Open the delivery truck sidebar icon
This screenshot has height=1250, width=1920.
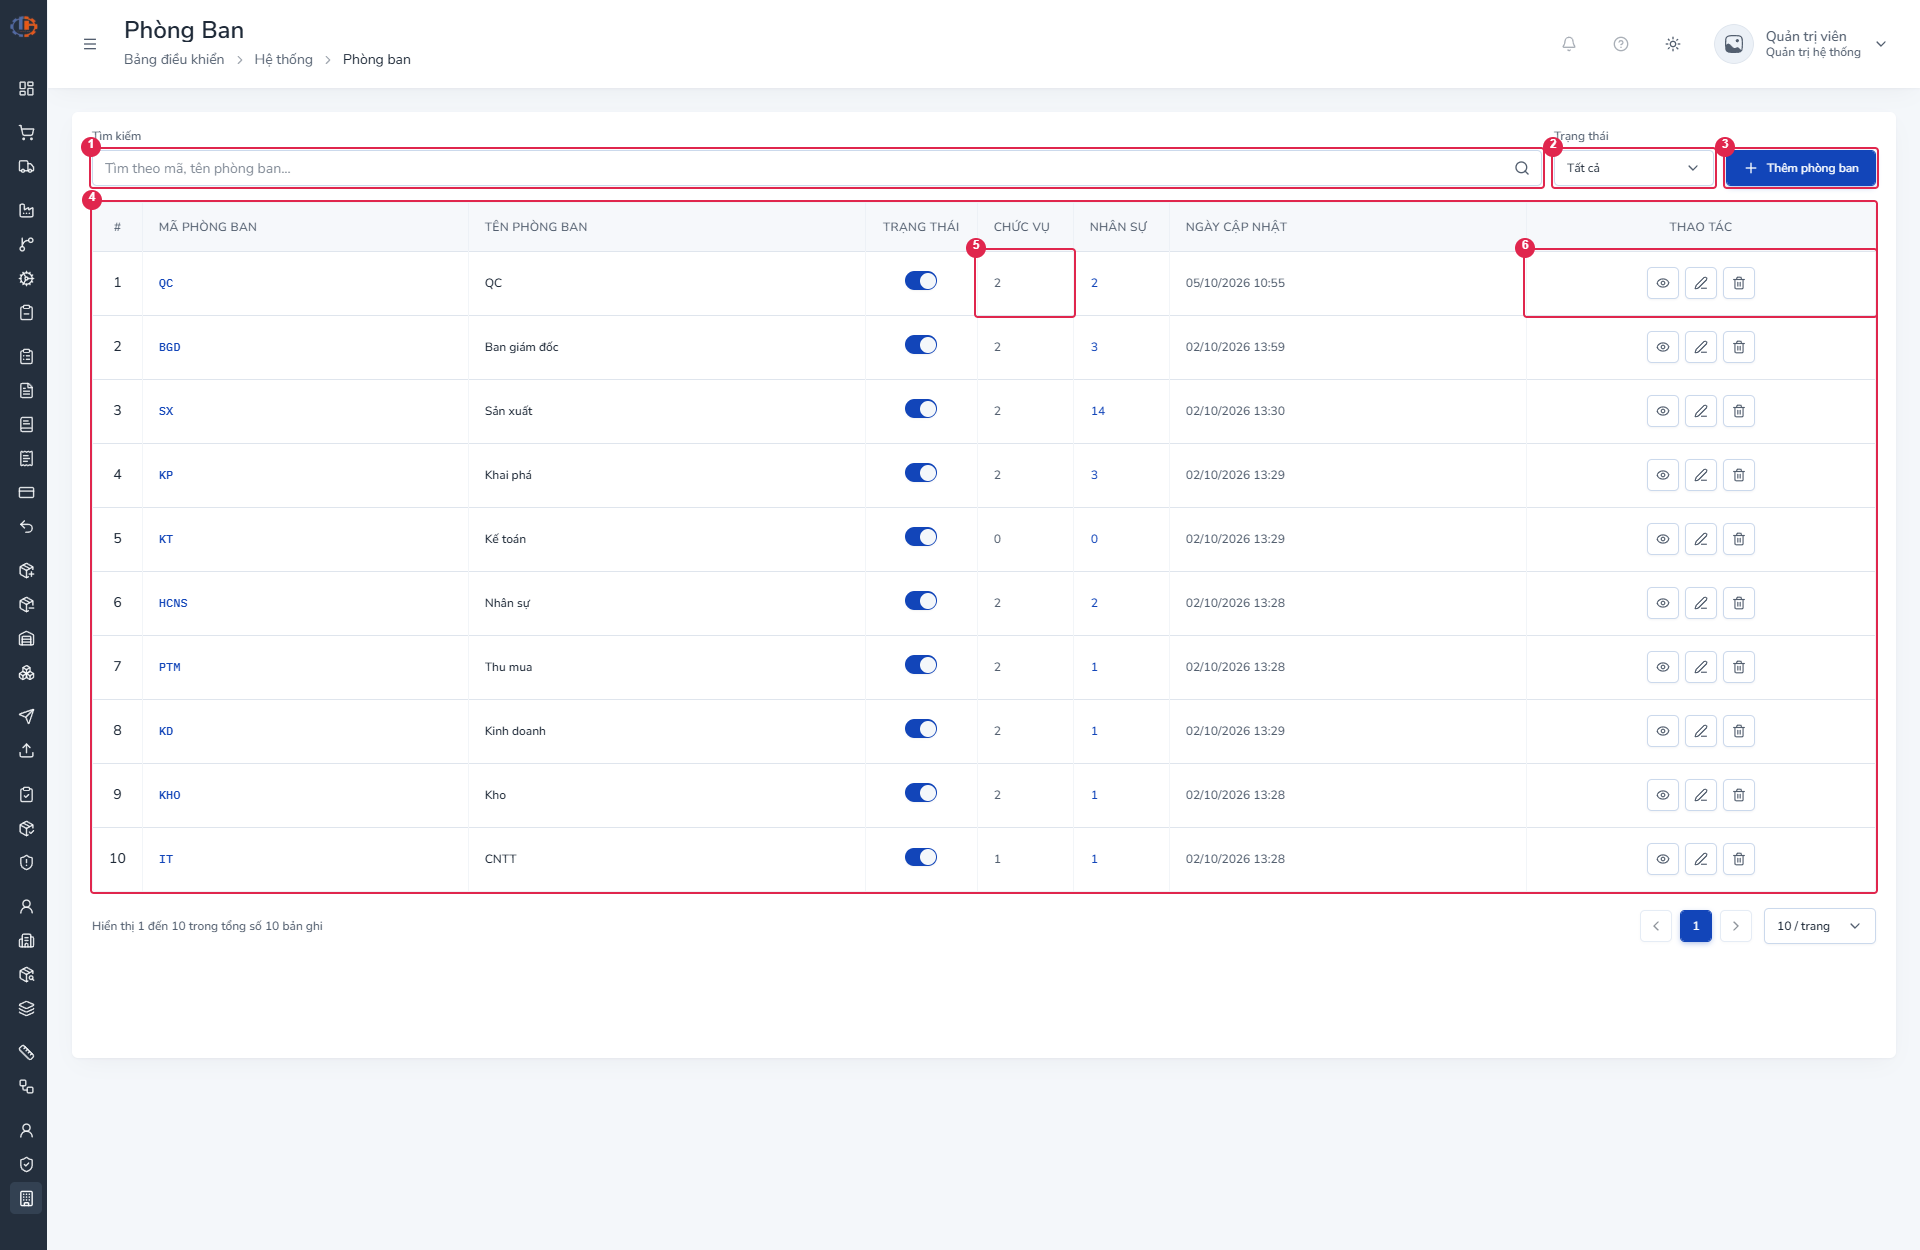27,167
